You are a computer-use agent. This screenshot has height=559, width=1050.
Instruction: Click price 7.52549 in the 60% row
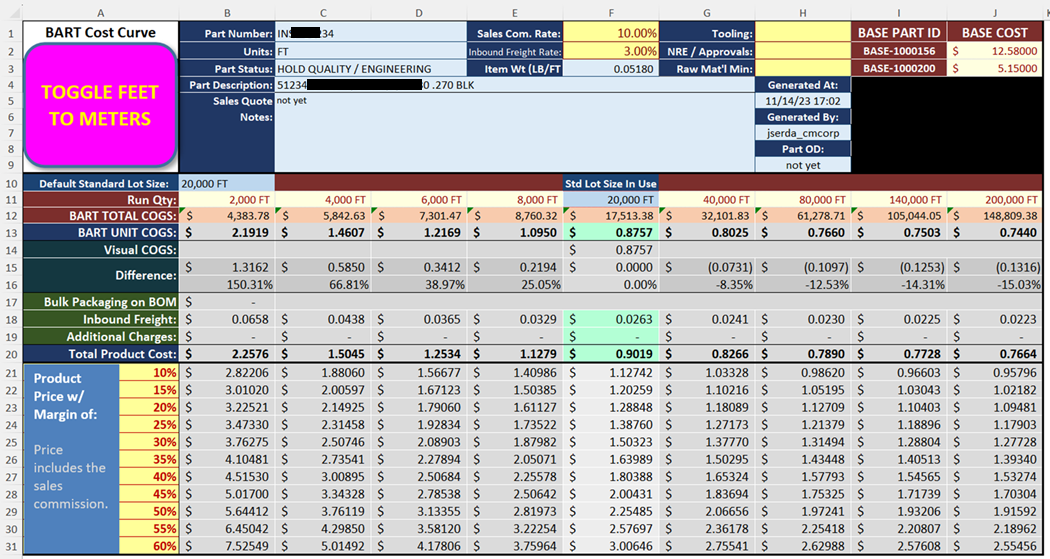pyautogui.click(x=227, y=546)
